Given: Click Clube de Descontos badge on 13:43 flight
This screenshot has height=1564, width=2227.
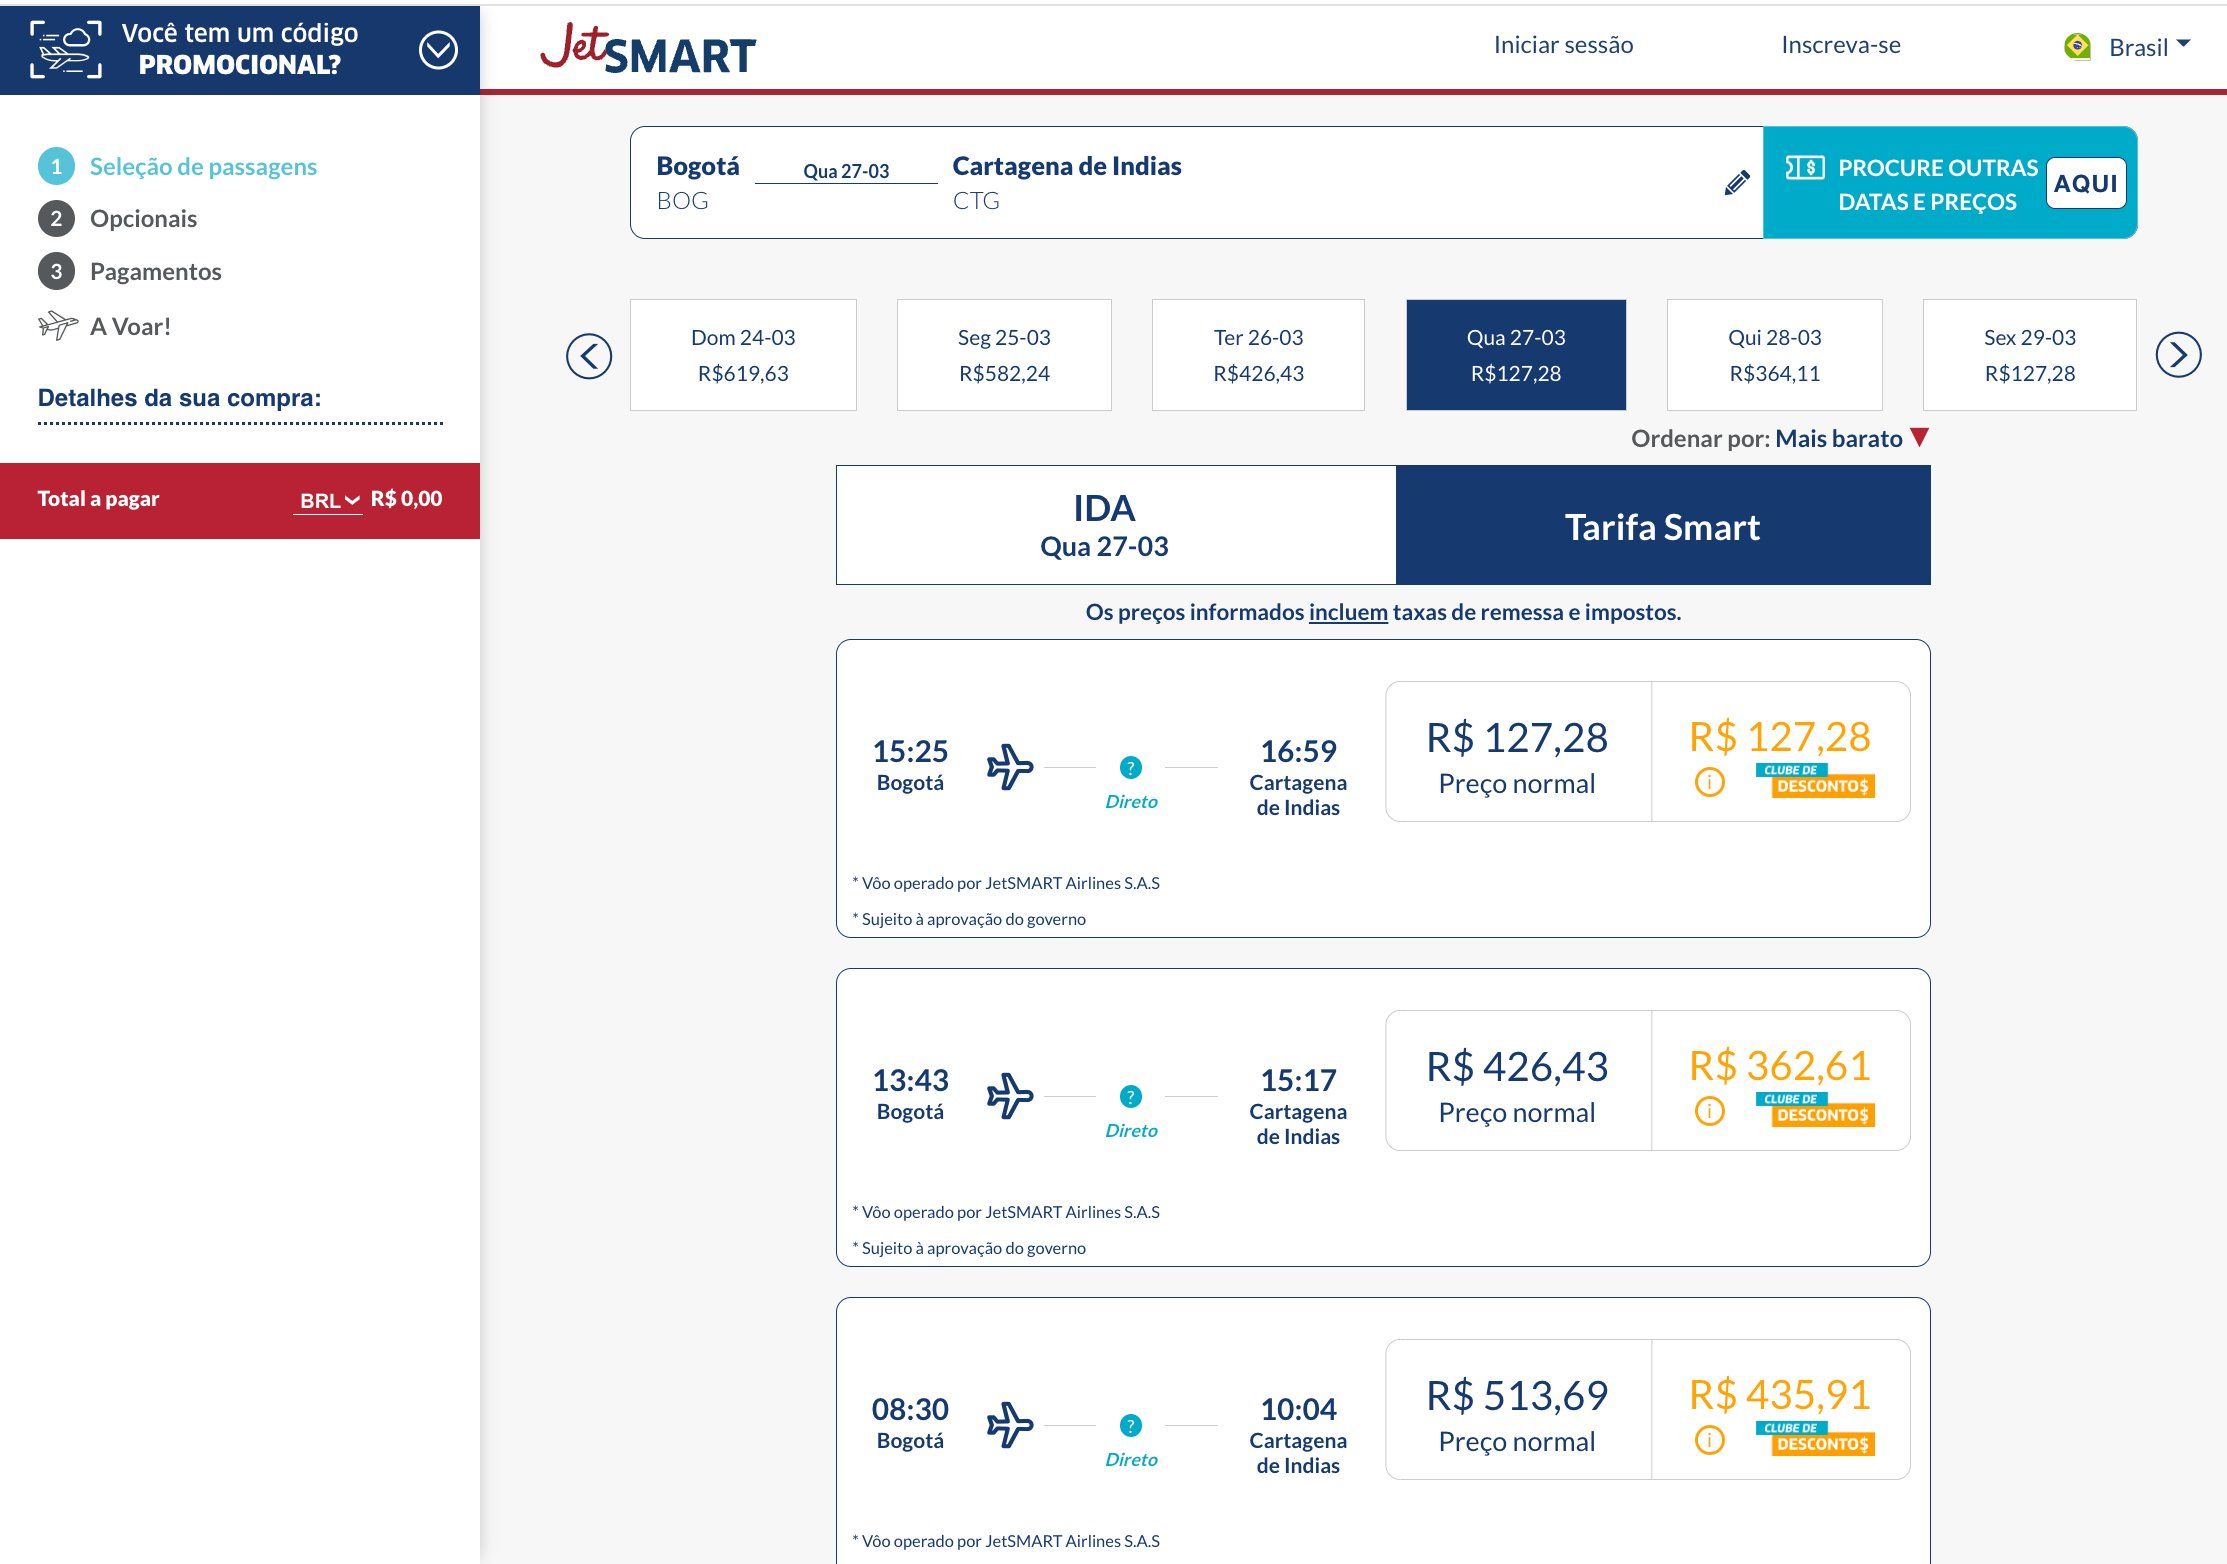Looking at the screenshot, I should click(1815, 1109).
